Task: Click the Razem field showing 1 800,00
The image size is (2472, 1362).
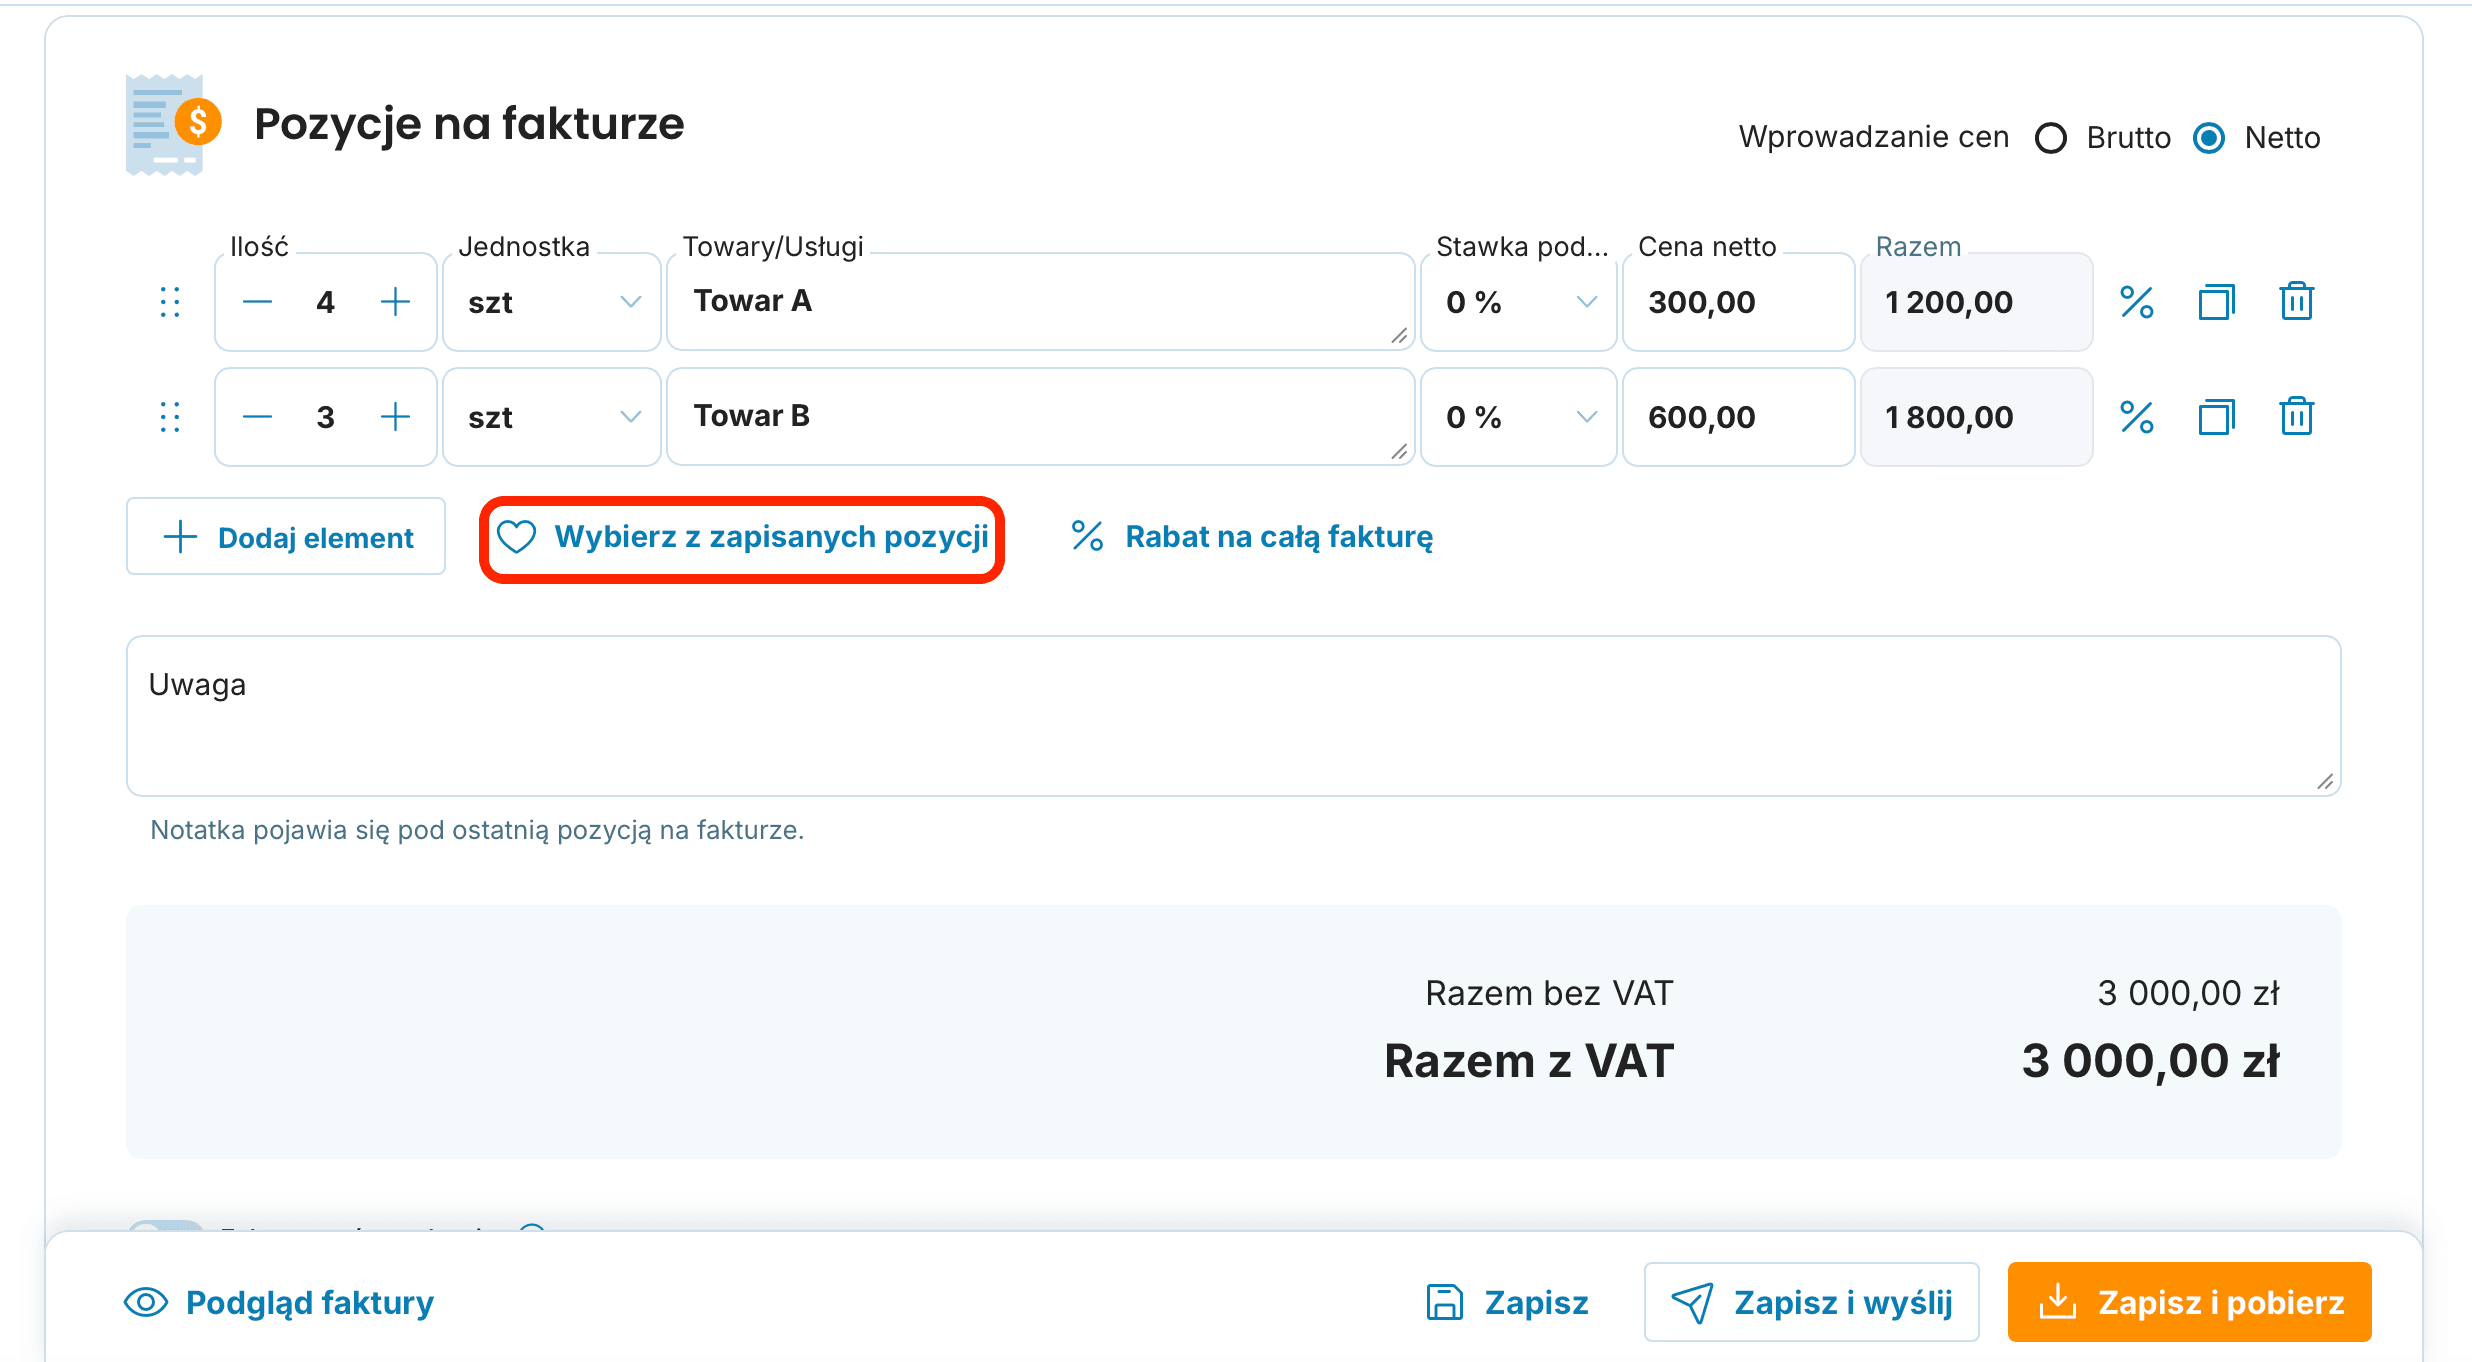Action: (x=1976, y=417)
